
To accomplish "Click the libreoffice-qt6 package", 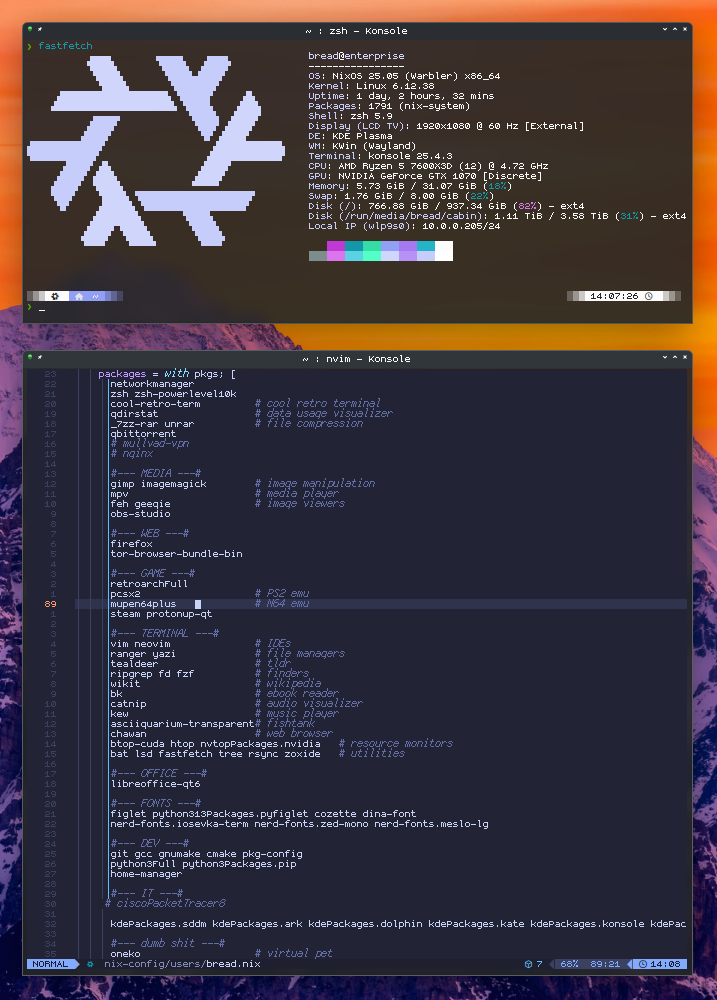I will coord(155,783).
